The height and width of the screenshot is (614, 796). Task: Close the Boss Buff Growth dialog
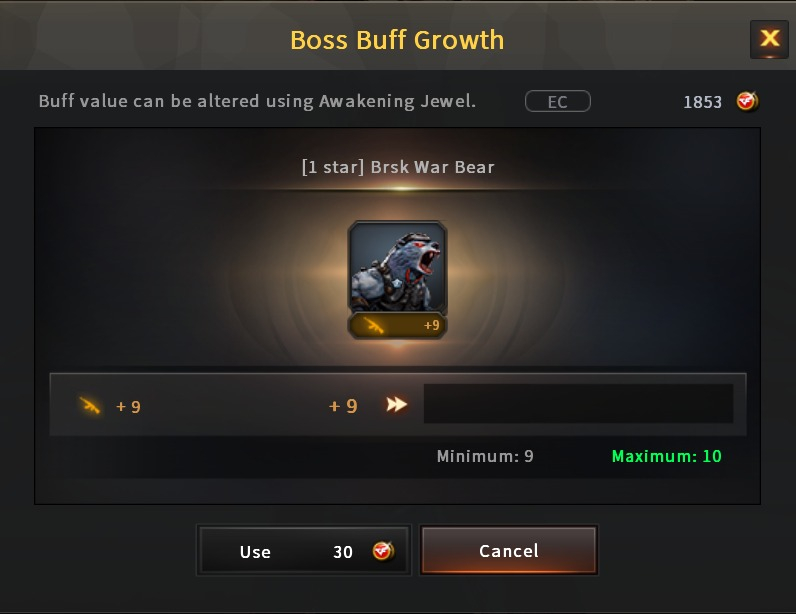(x=769, y=39)
